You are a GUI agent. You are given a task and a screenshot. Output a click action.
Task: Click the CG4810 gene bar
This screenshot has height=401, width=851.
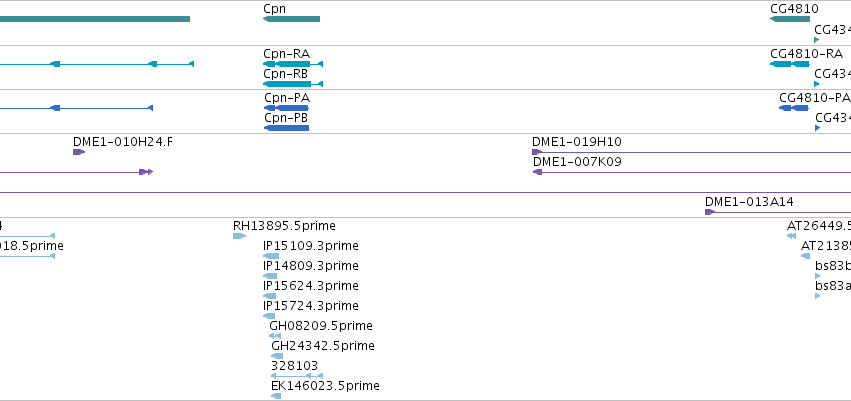pos(790,19)
